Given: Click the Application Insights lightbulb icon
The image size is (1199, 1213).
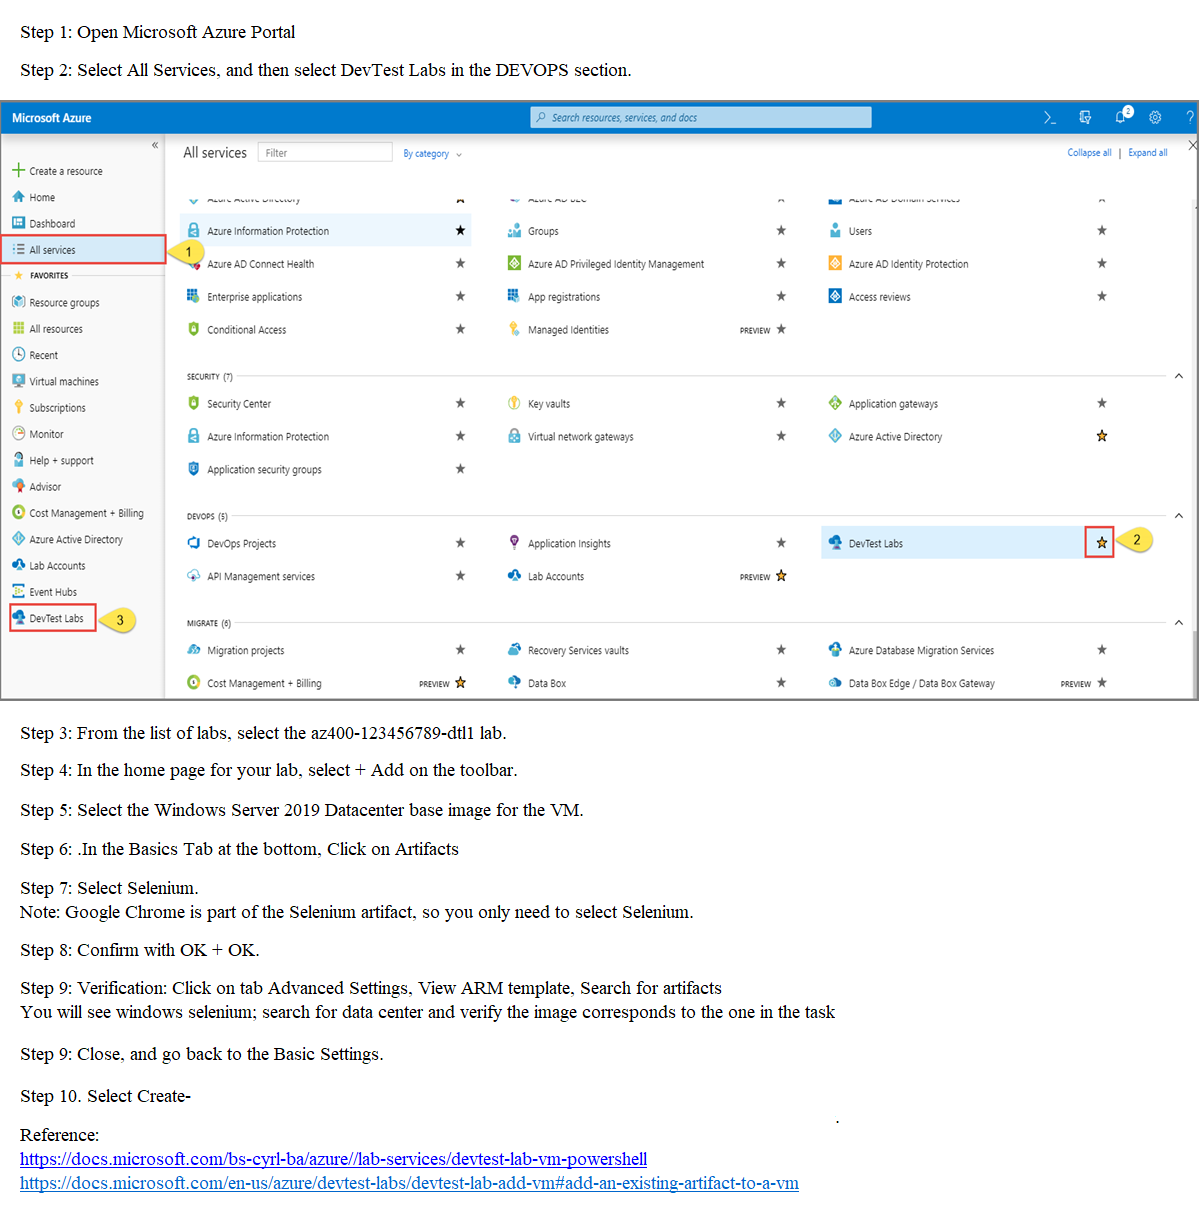Looking at the screenshot, I should (x=514, y=544).
